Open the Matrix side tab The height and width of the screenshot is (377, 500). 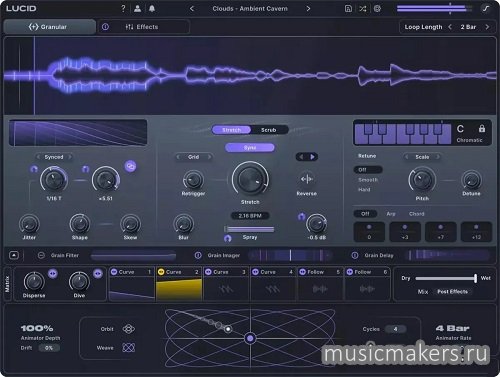7,284
